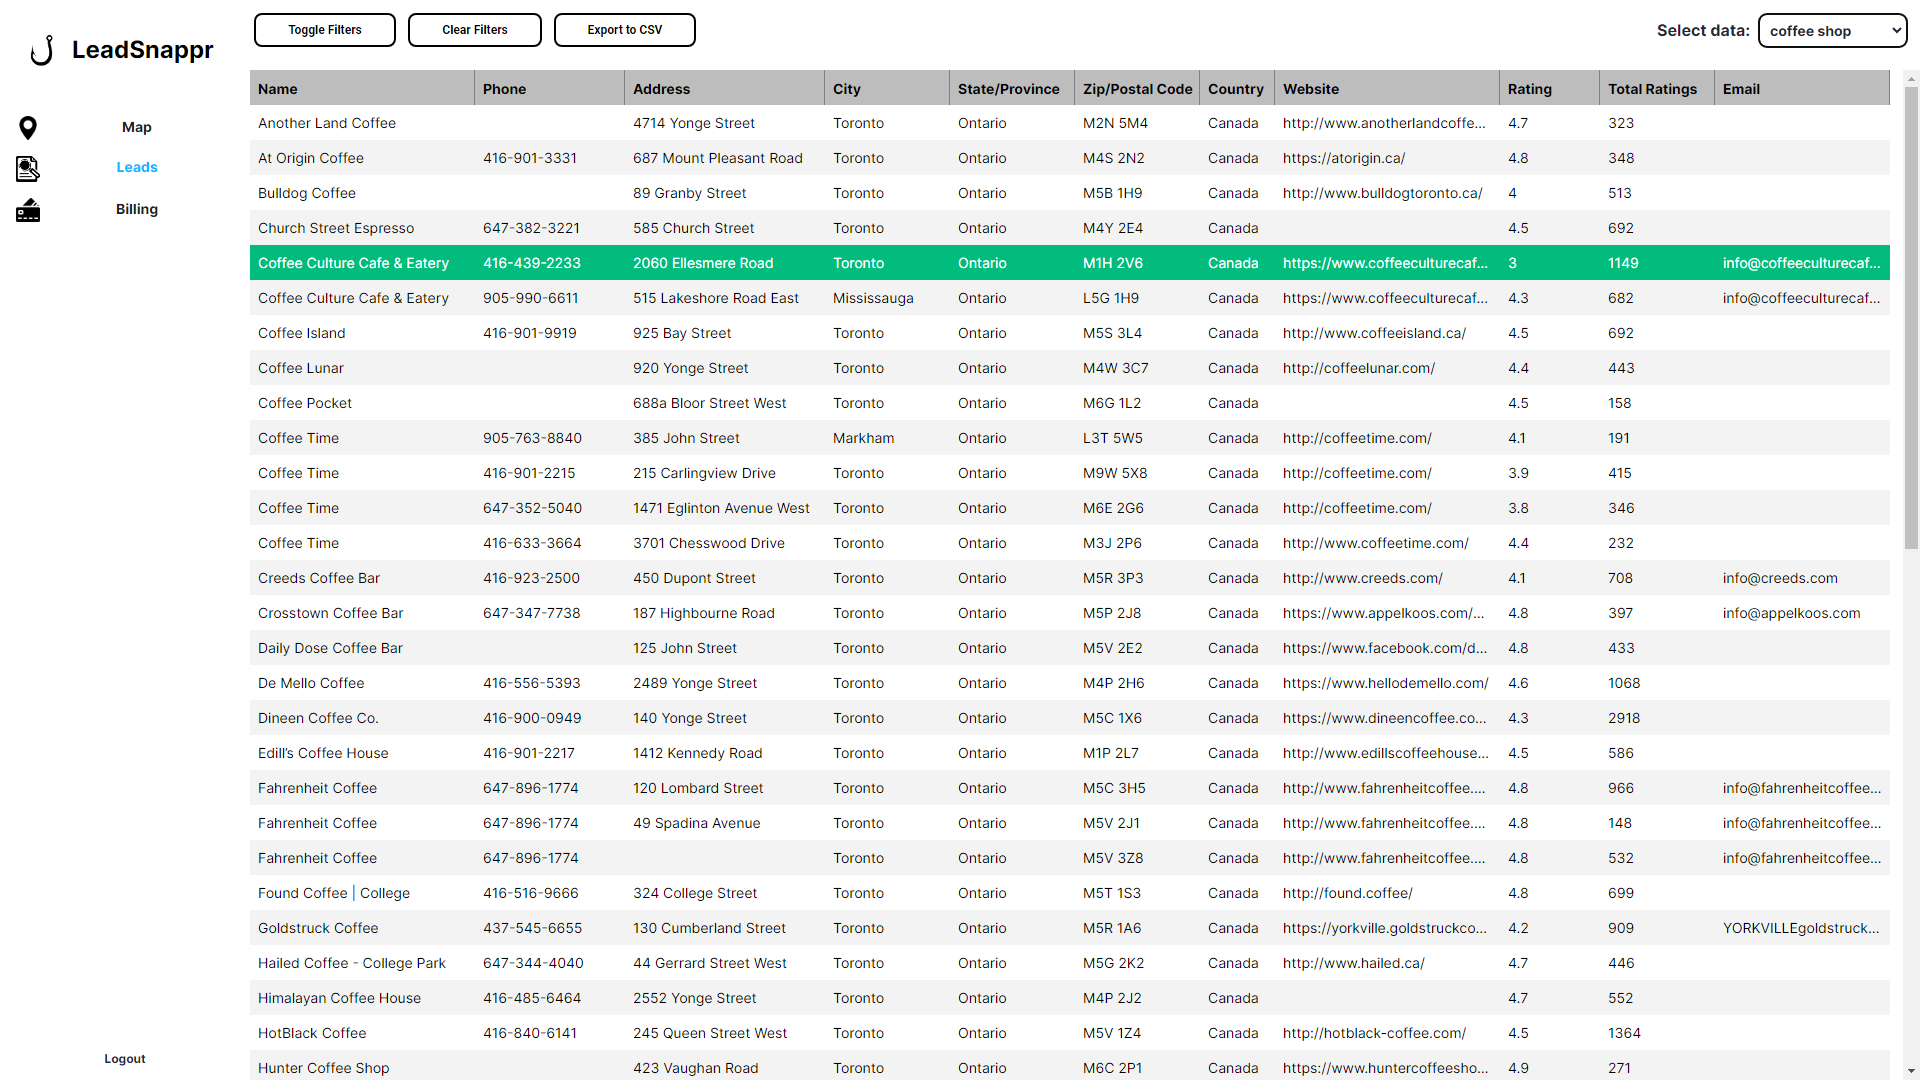Sort by the Country column header
This screenshot has width=1920, height=1080.
coord(1237,89)
